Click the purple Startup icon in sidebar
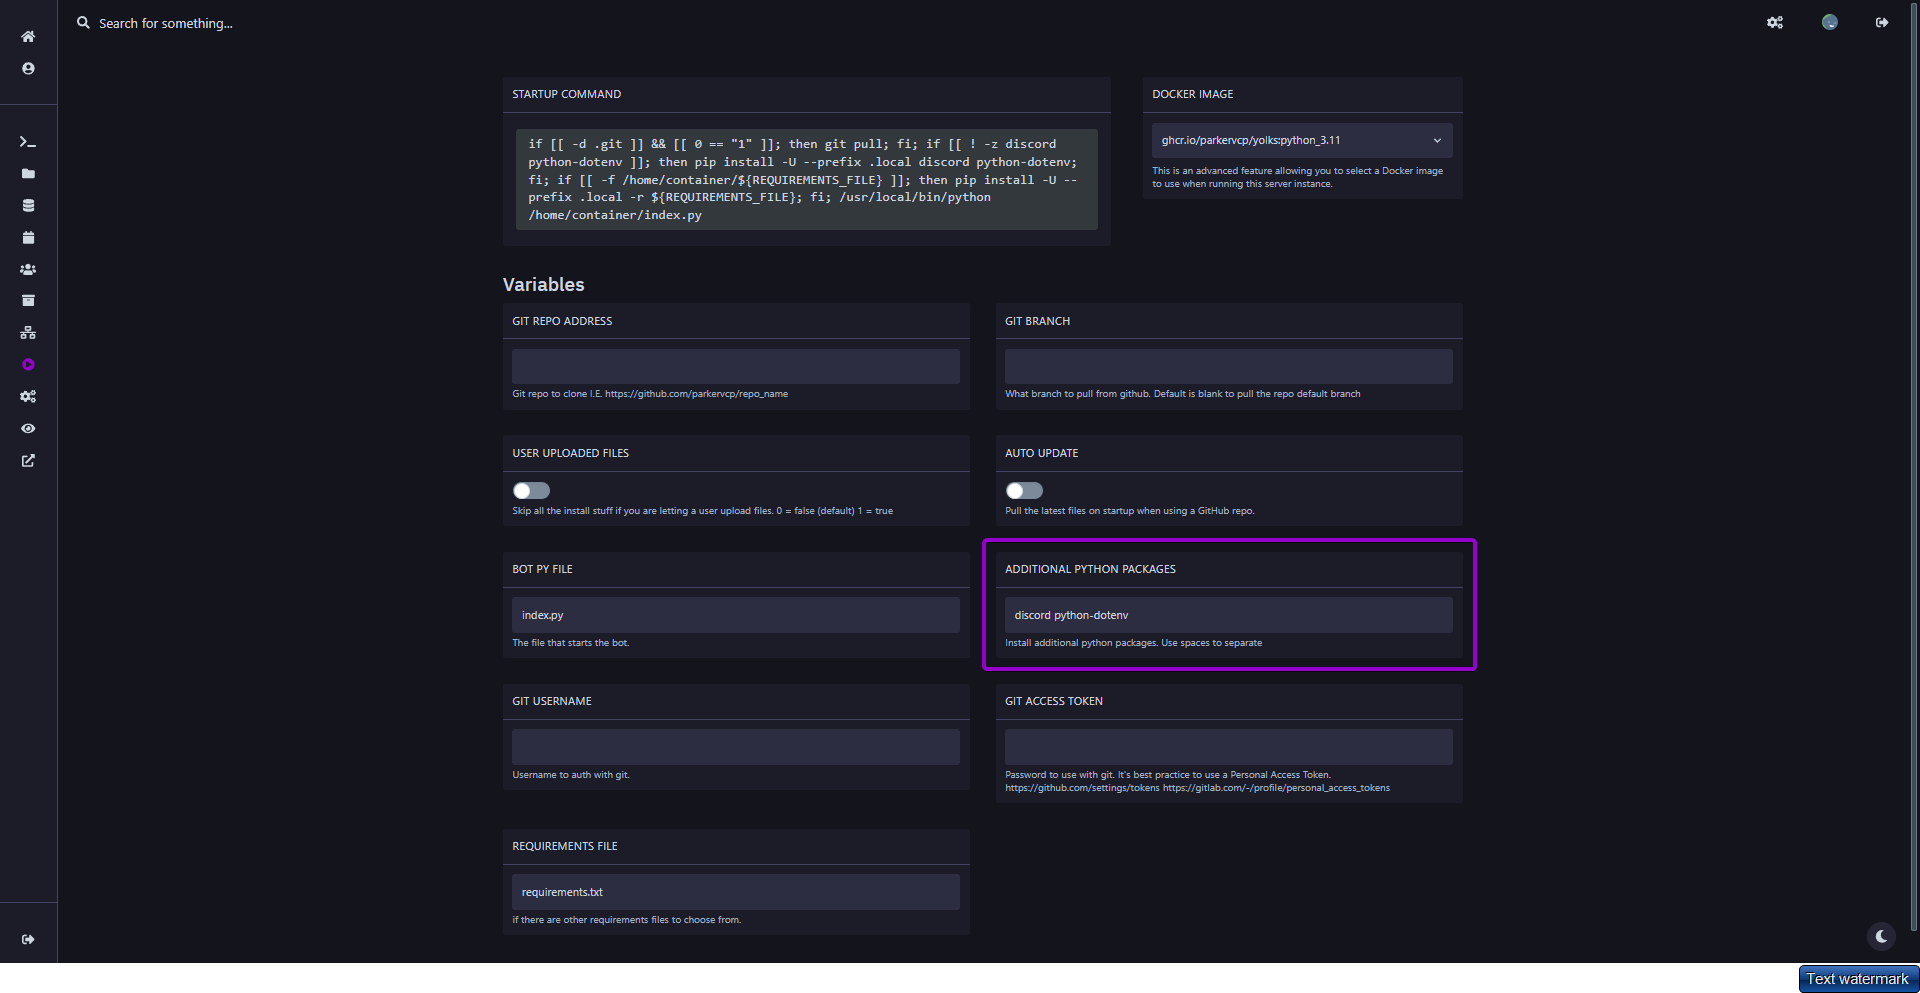This screenshot has width=1920, height=993. 28,365
